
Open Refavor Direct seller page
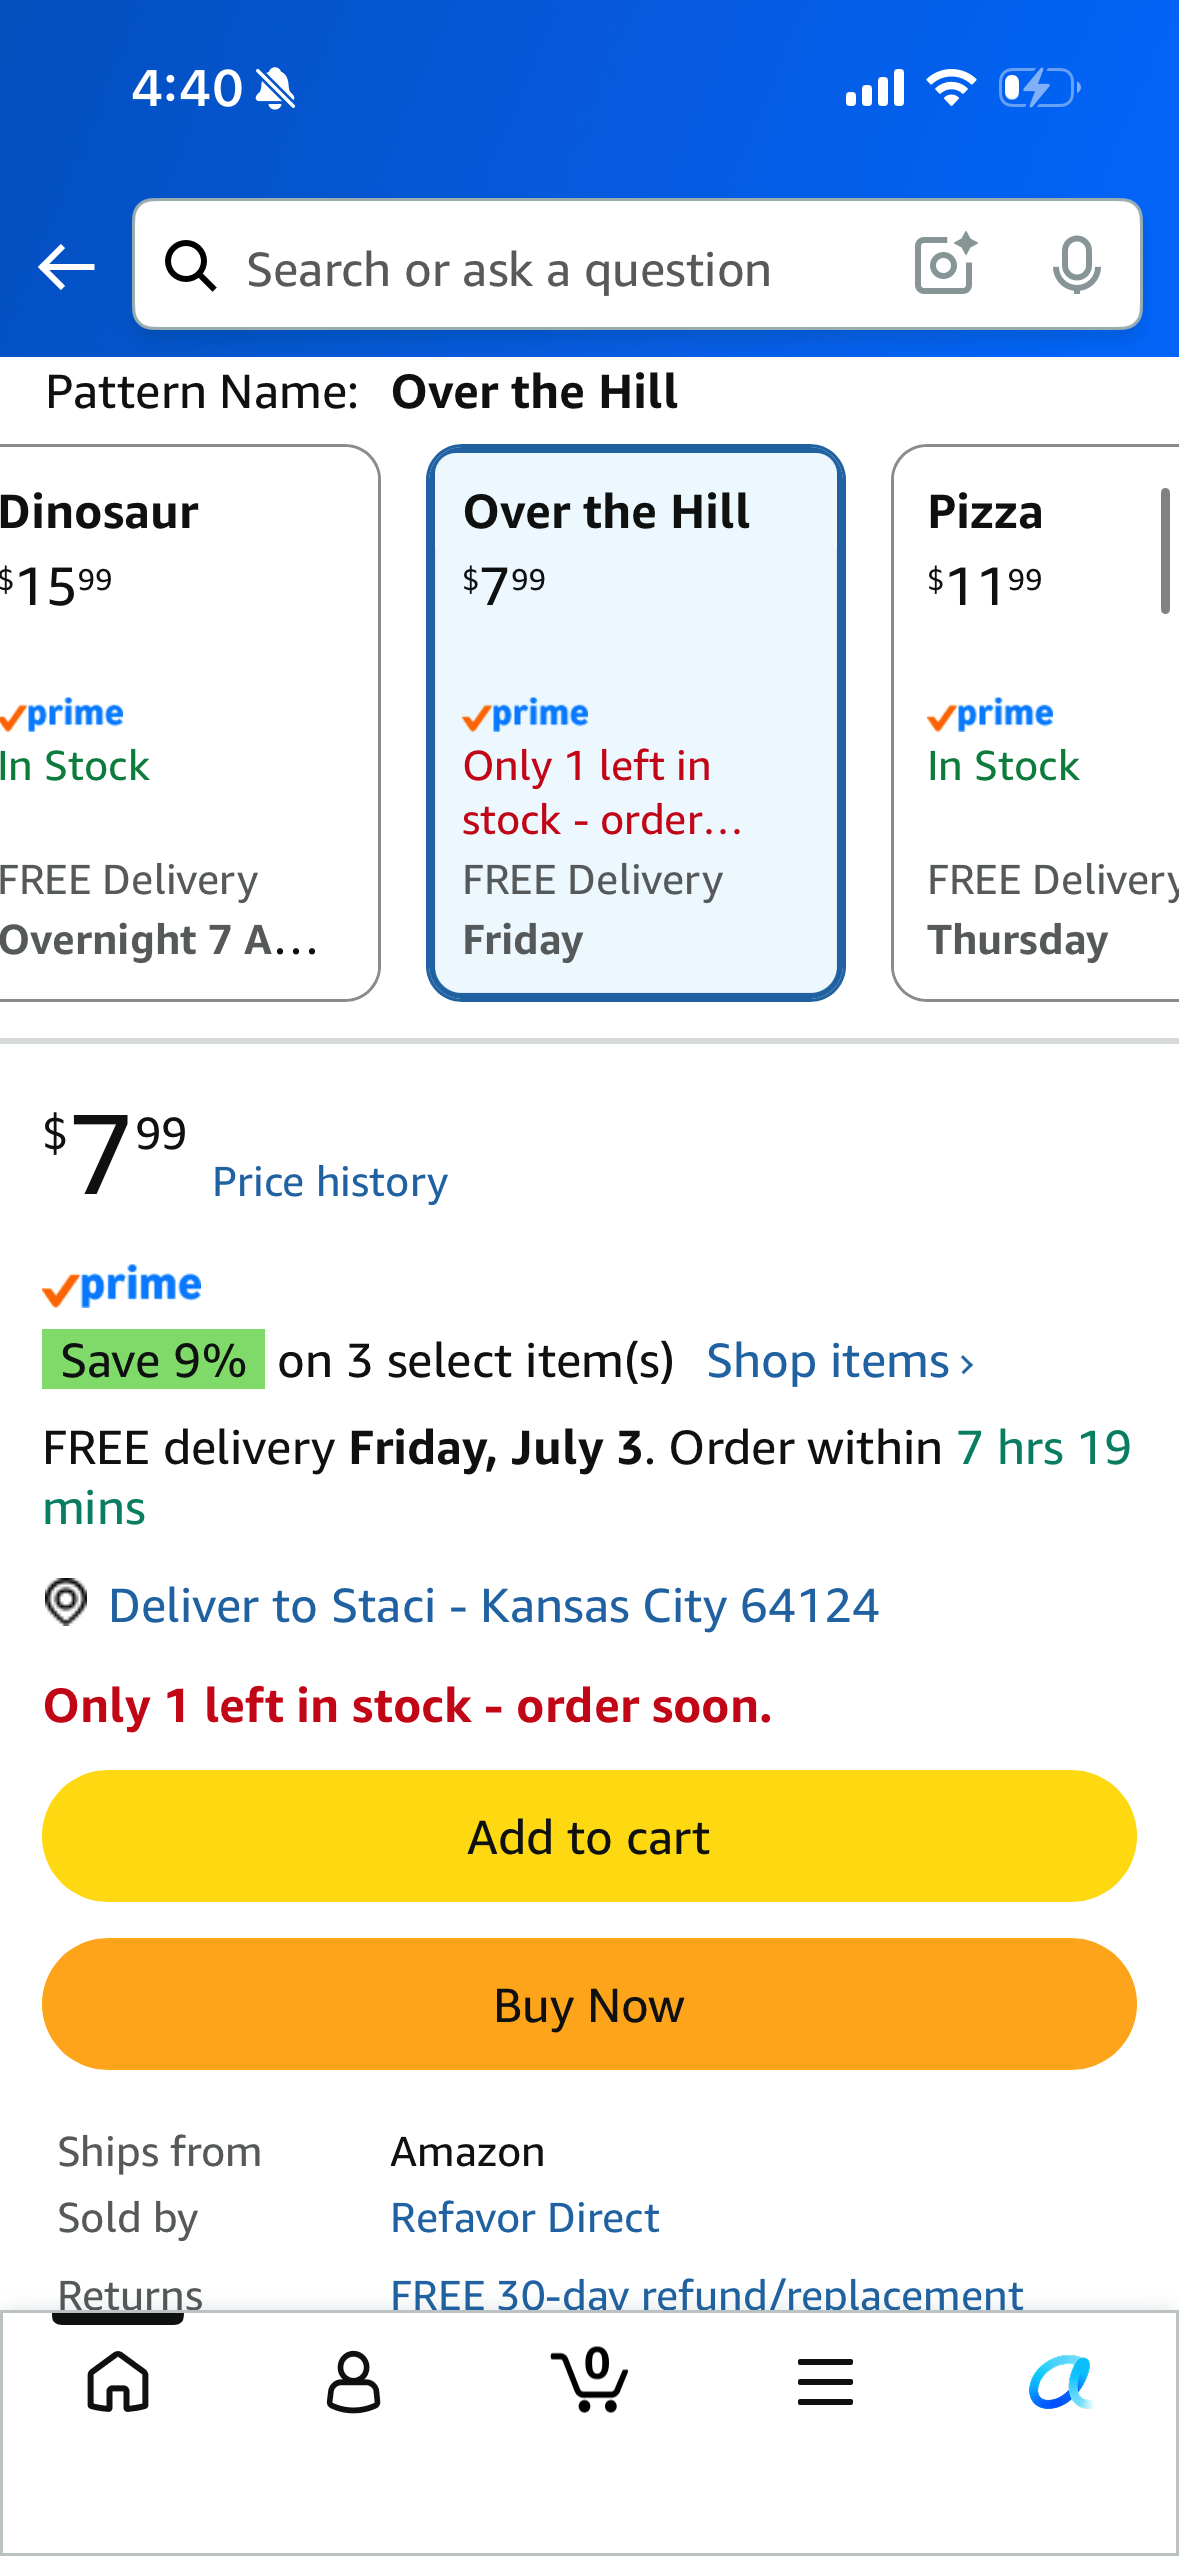[x=525, y=2218]
